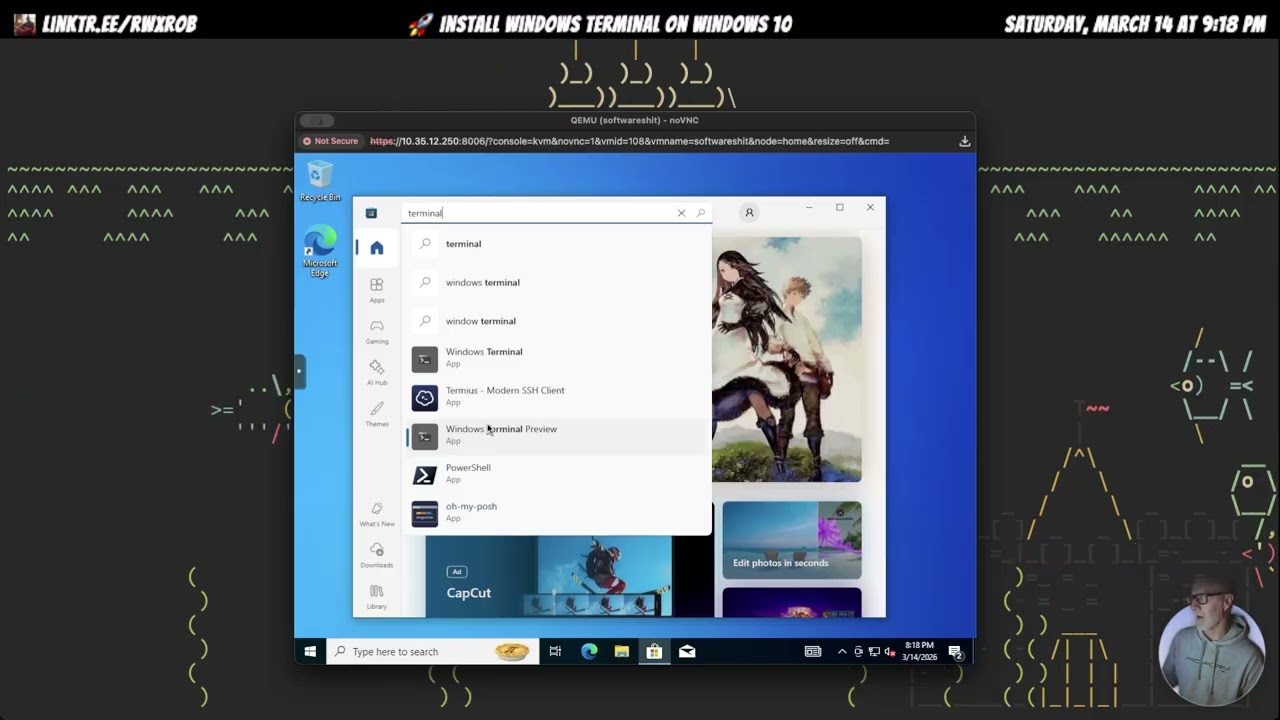Open Themes in Store sidebar
Image resolution: width=1280 pixels, height=720 pixels.
[377, 414]
